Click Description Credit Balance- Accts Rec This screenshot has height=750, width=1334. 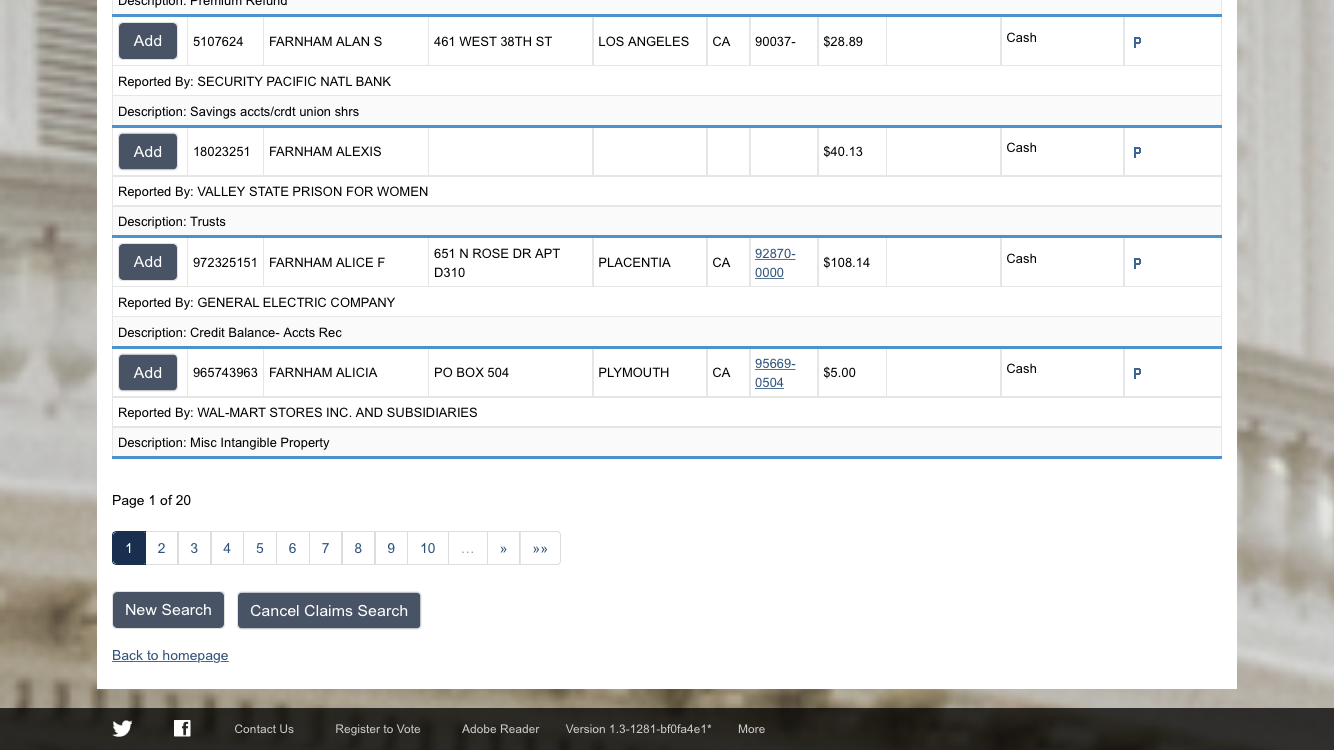tap(266, 332)
